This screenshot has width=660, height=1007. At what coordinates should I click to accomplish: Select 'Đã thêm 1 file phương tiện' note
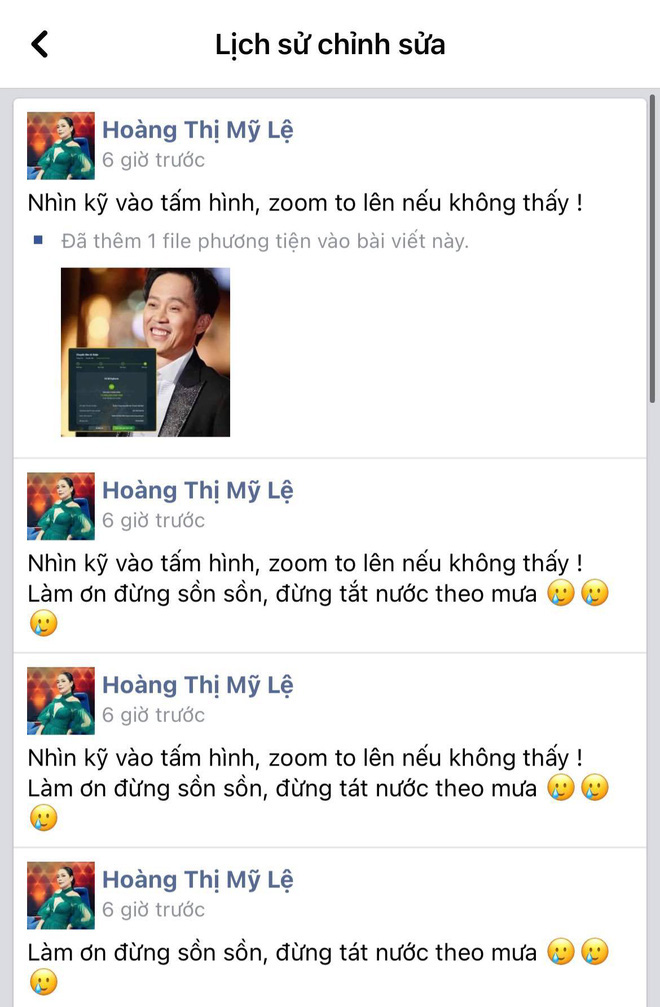click(x=265, y=241)
